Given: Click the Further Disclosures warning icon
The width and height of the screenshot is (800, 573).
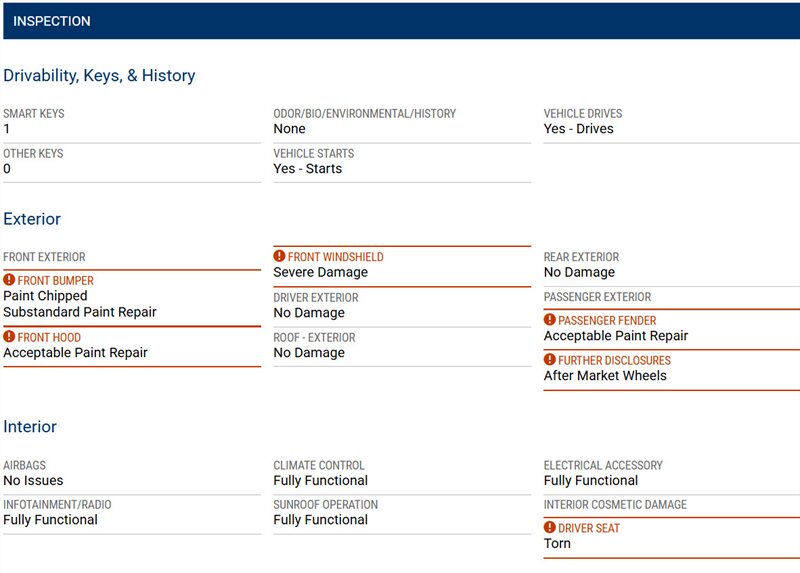Looking at the screenshot, I should [x=550, y=360].
